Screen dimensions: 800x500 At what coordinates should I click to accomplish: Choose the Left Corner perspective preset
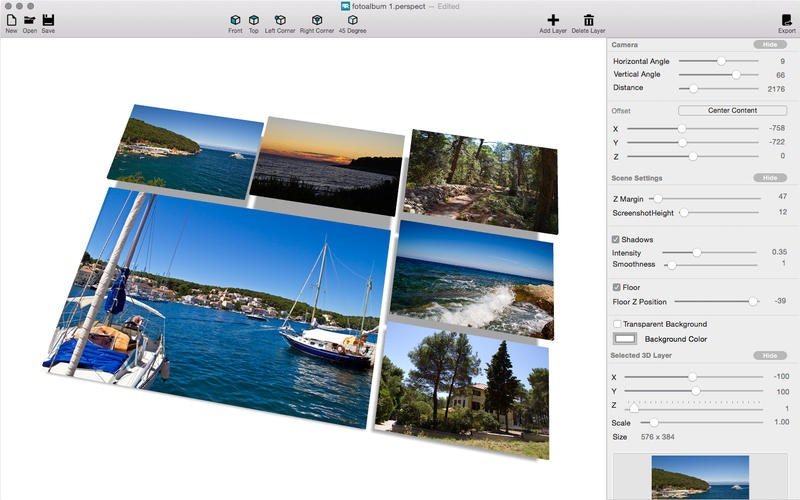(280, 20)
